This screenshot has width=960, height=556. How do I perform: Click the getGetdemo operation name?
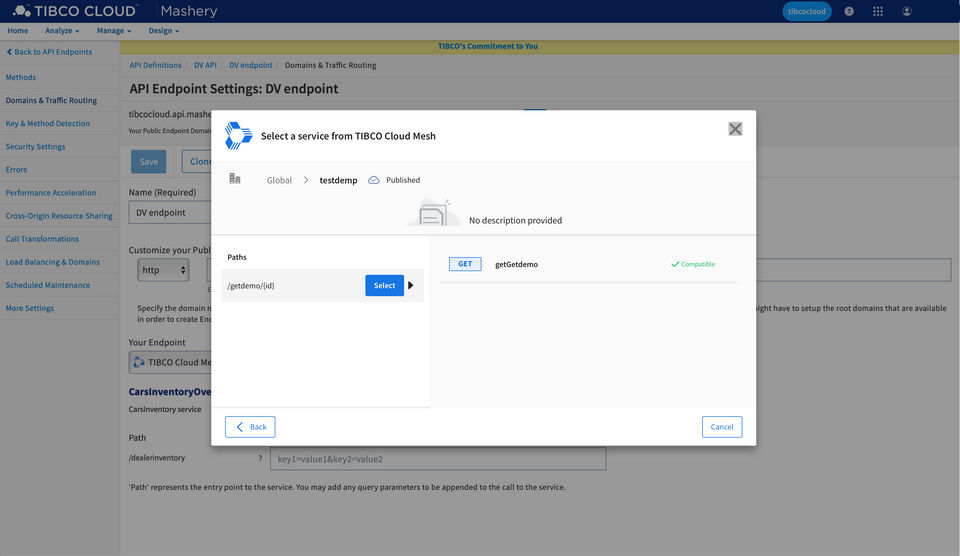click(x=517, y=264)
